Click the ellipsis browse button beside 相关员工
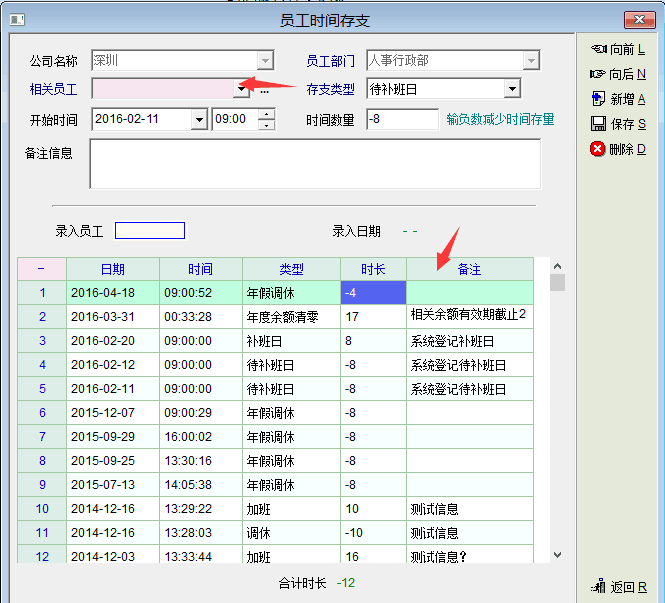Screen dimensions: 665x603 pyautogui.click(x=265, y=90)
